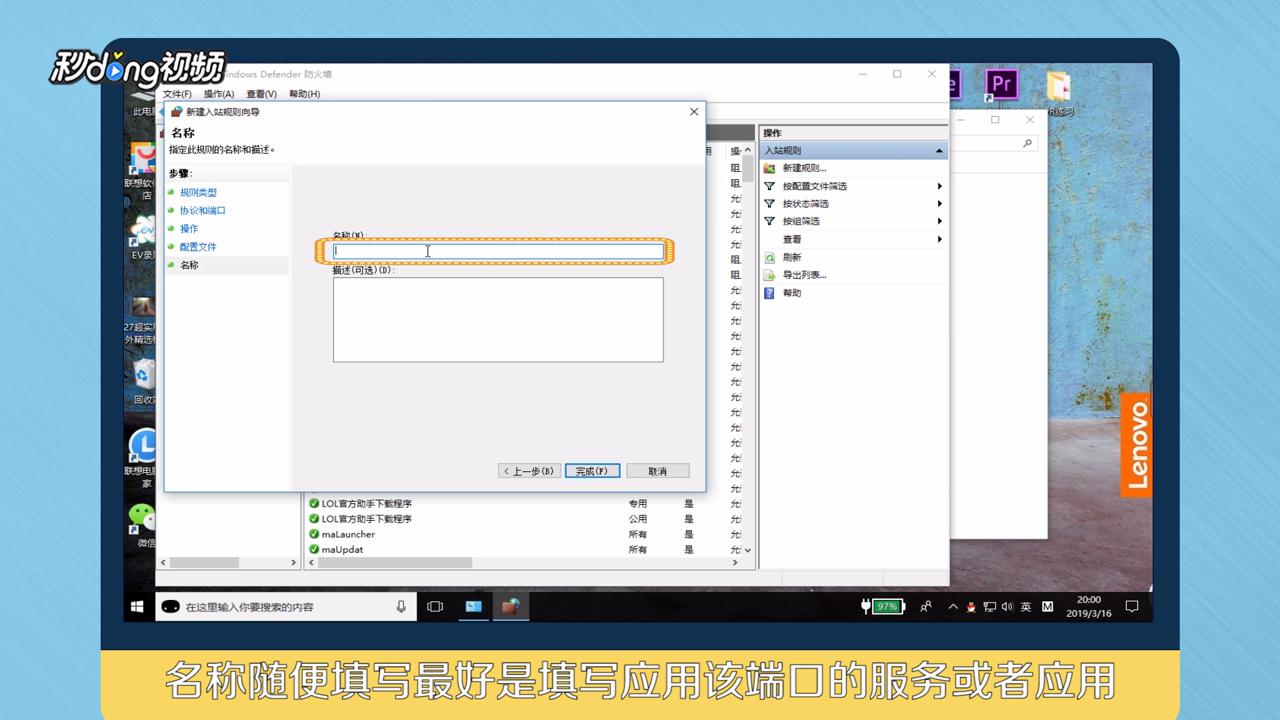1280x720 pixels.
Task: Collapse the 入站规则 actions section
Action: (939, 151)
